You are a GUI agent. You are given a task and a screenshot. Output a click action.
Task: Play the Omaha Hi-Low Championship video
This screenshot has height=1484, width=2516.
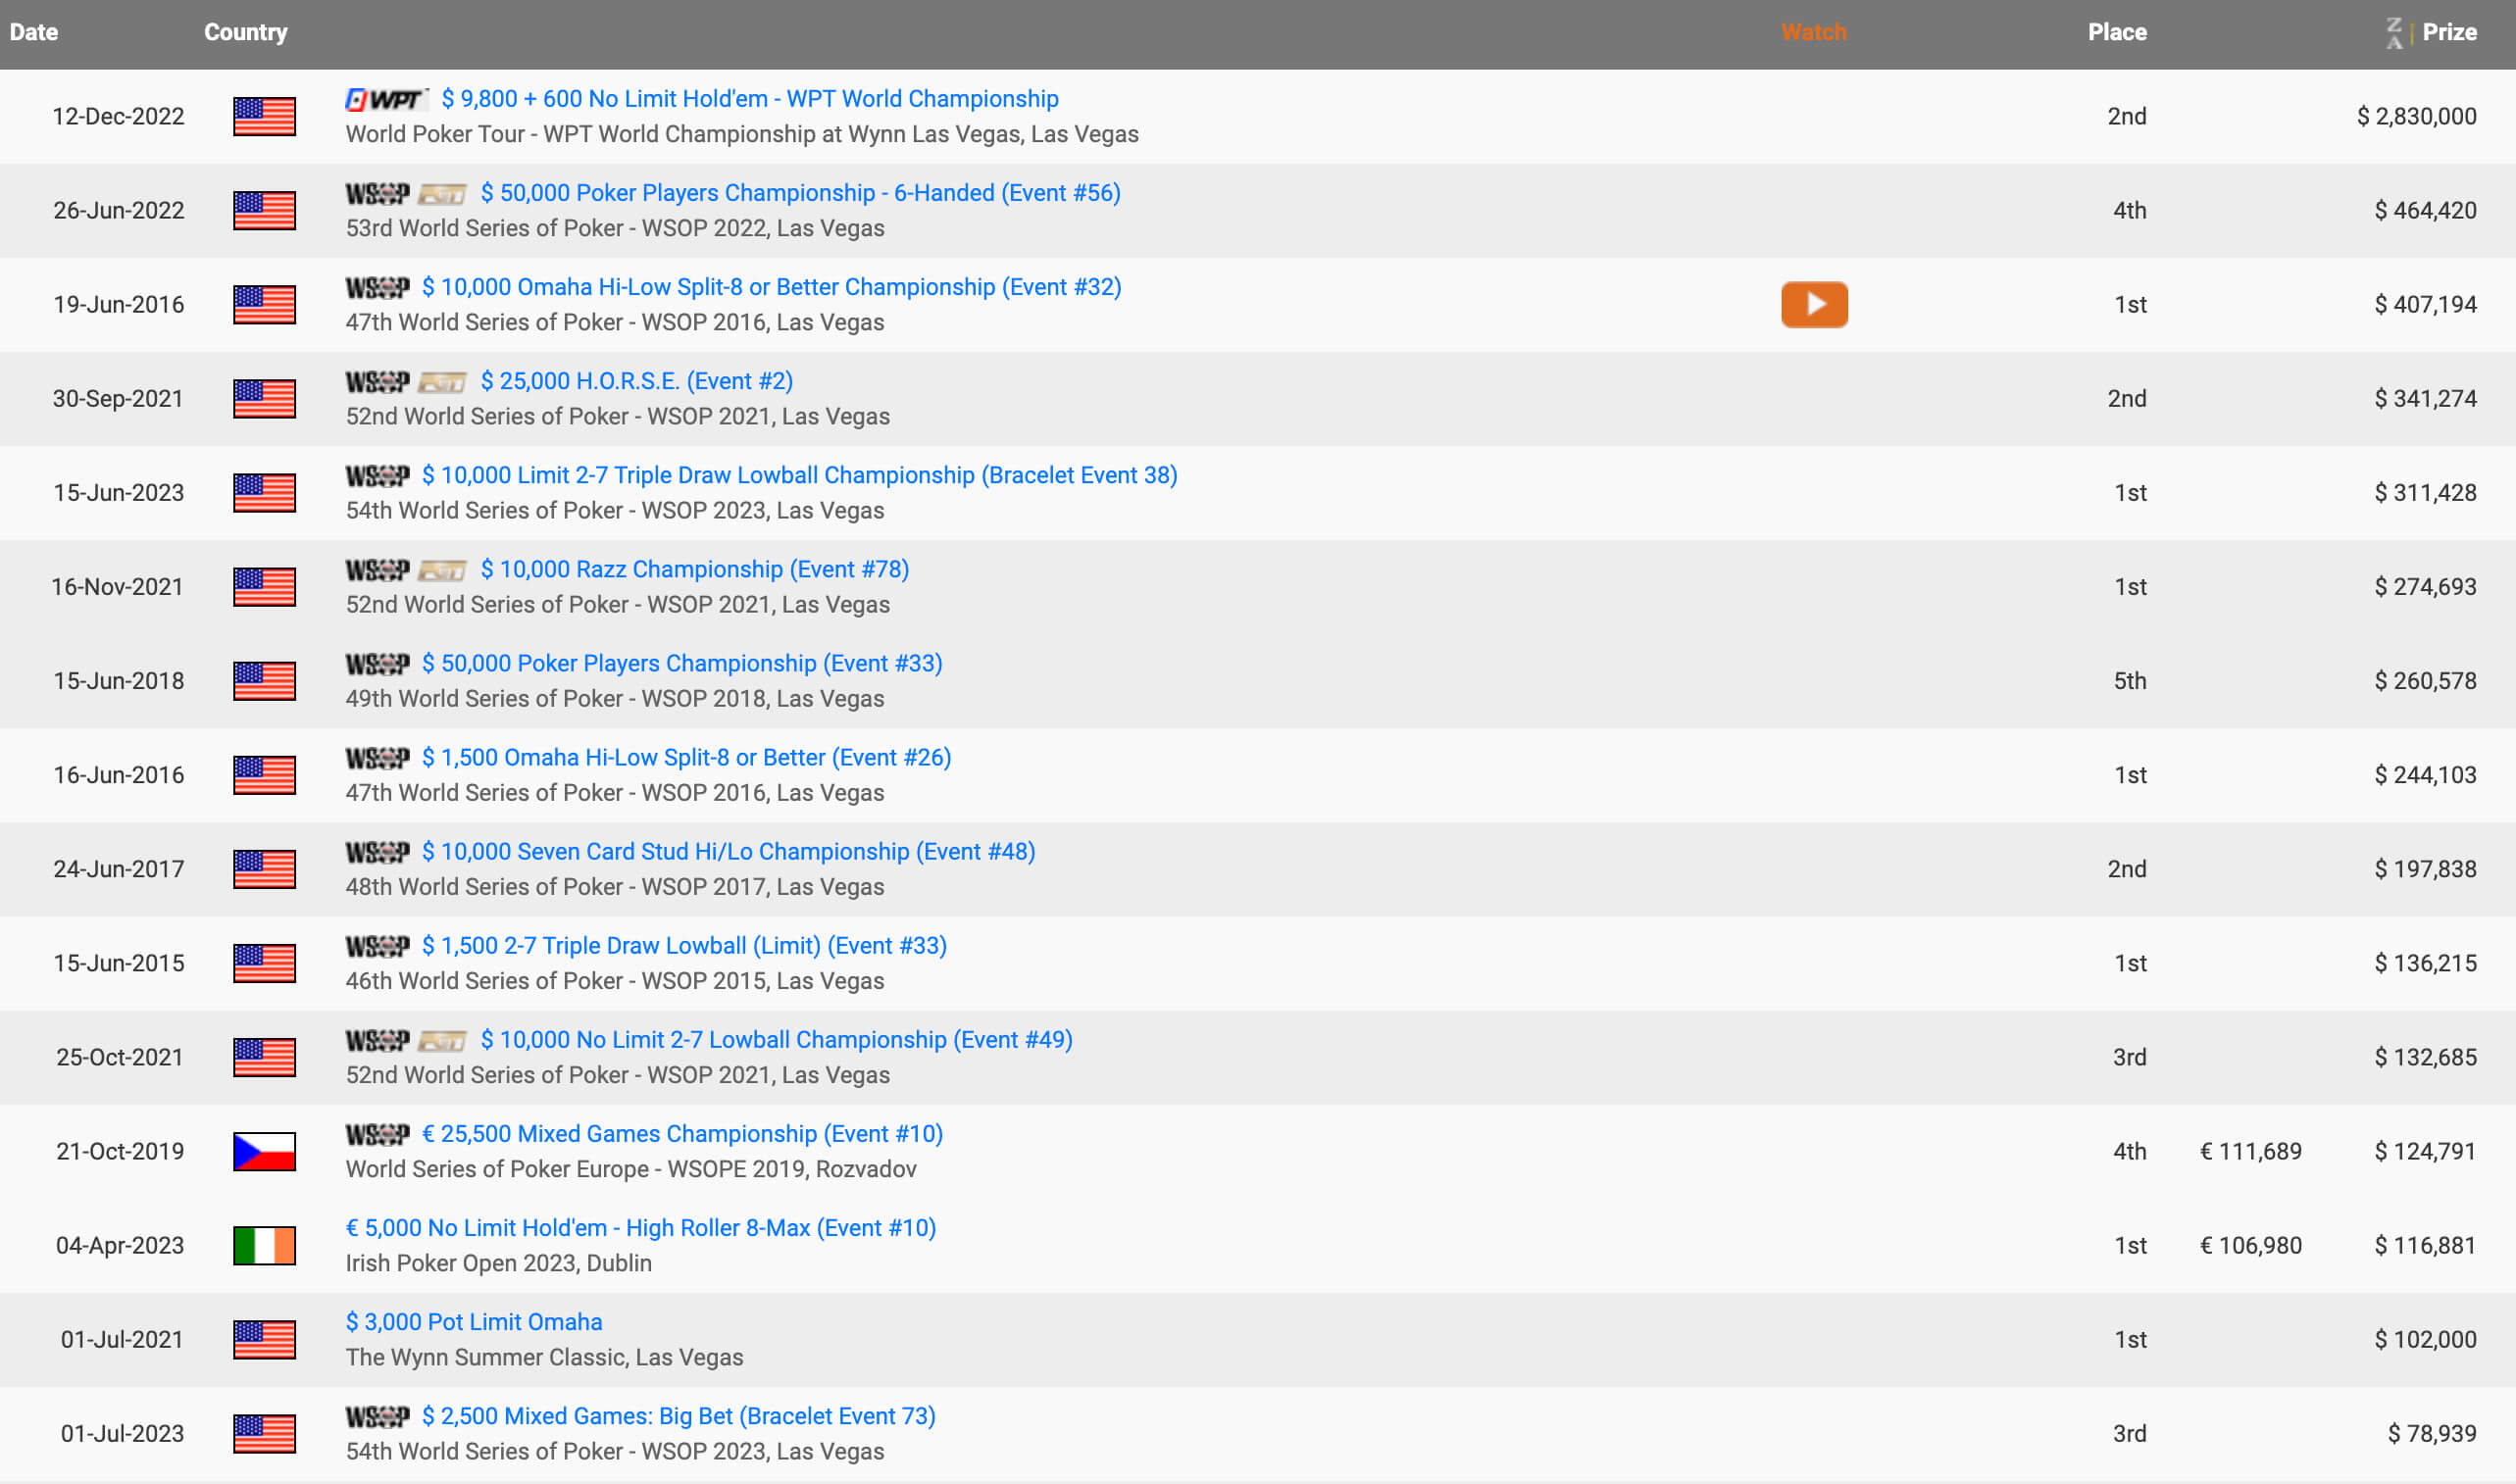pos(1813,304)
